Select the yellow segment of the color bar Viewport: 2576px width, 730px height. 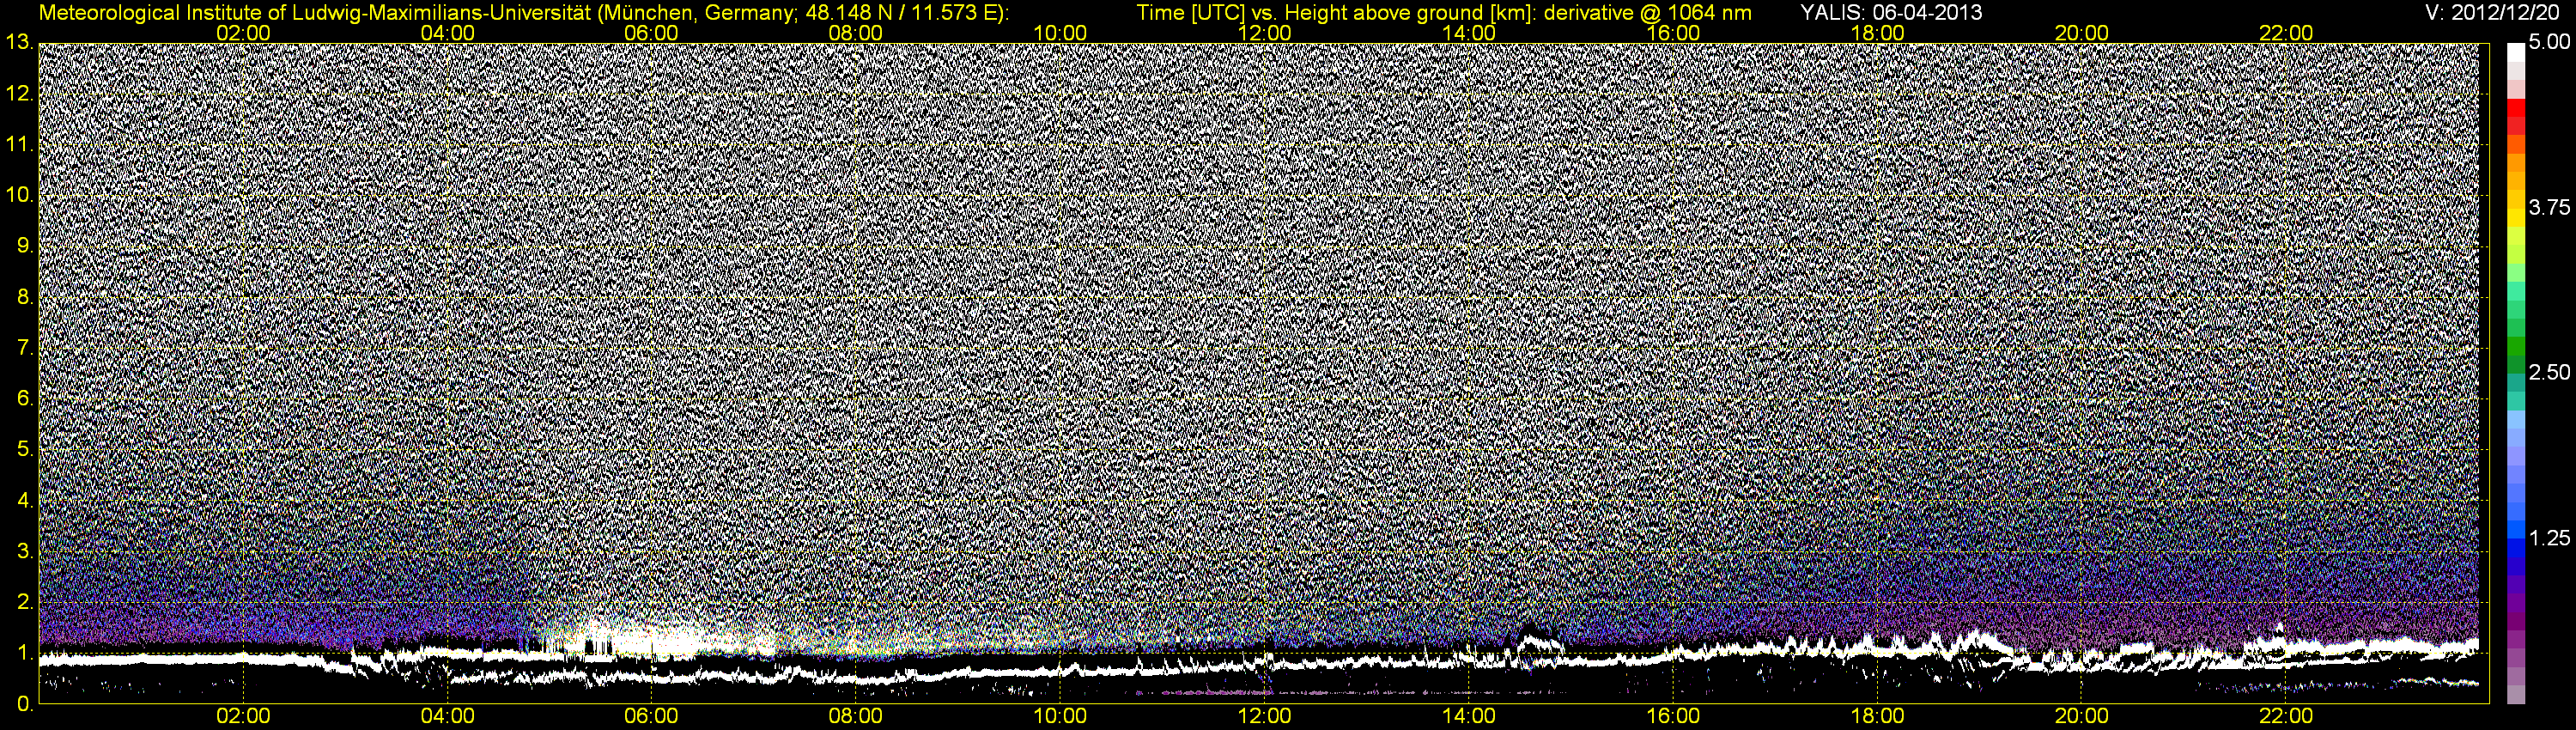pos(2515,217)
